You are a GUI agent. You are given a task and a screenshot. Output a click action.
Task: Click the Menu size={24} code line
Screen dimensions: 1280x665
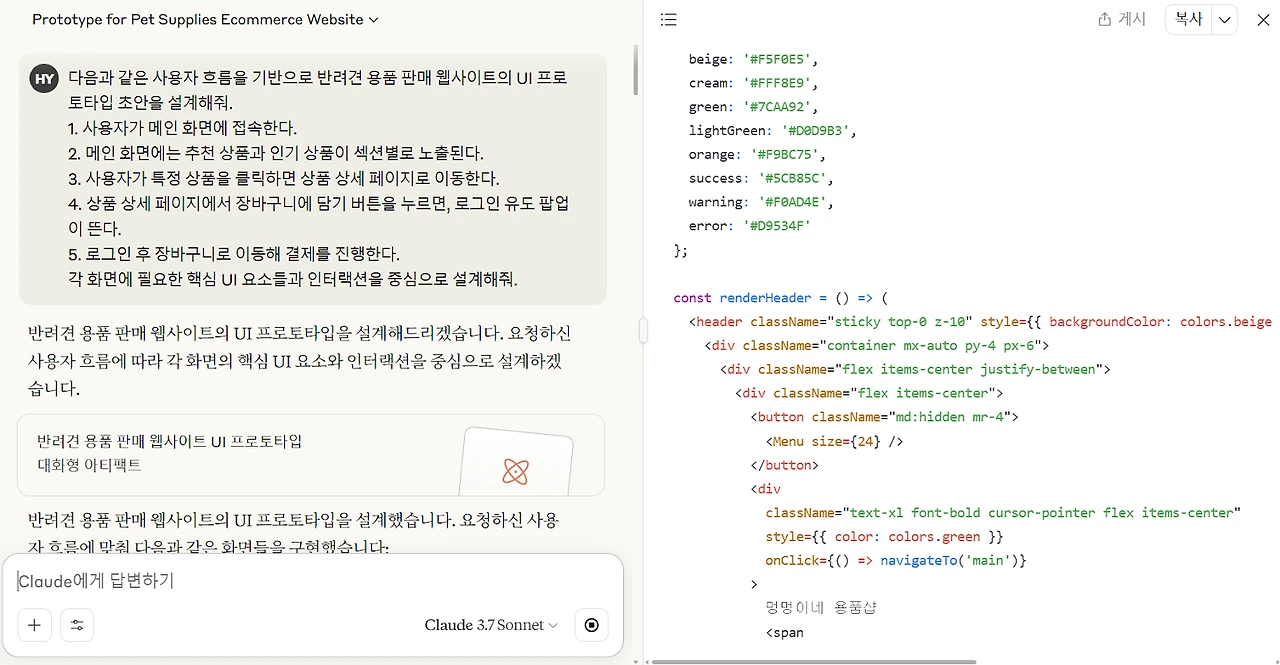tap(835, 441)
